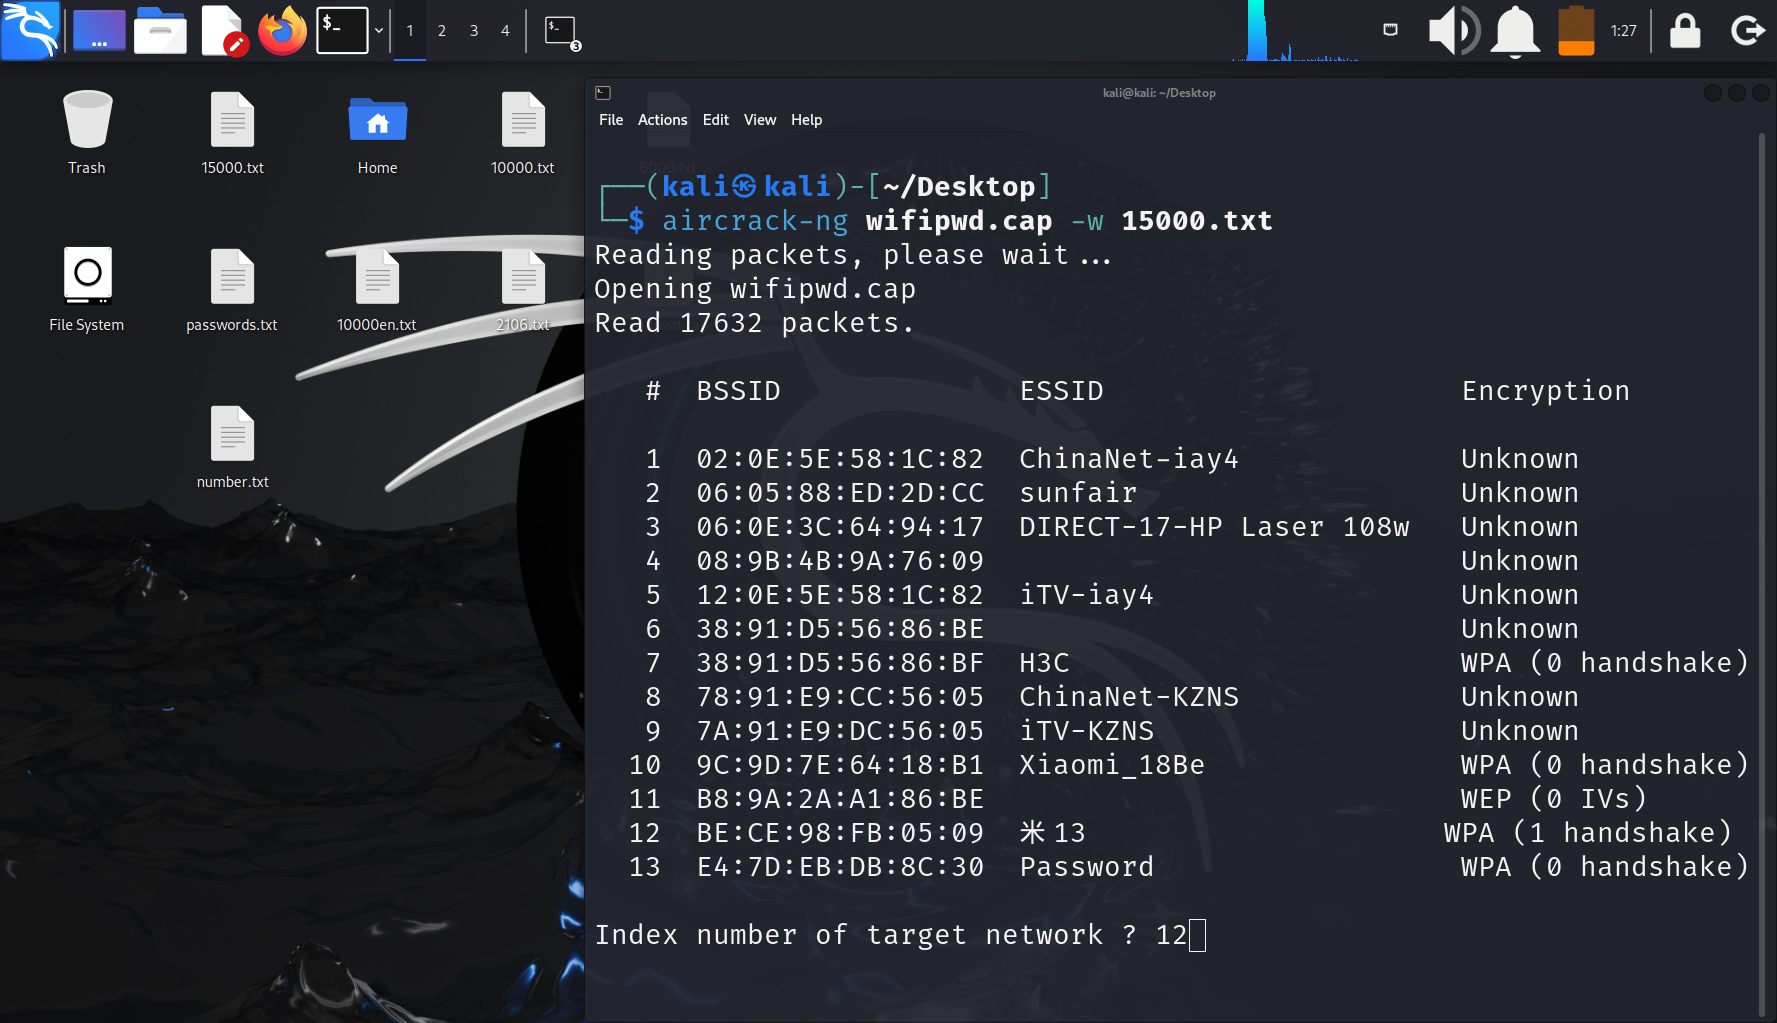Screen dimensions: 1777x1023
Task: Lock the screen with the padlock icon
Action: 1685,30
